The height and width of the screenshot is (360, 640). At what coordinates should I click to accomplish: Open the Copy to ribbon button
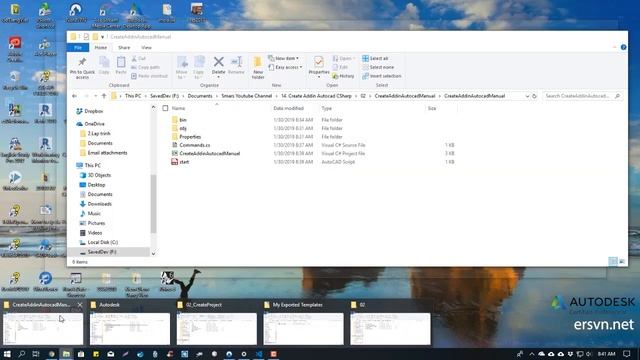click(199, 67)
